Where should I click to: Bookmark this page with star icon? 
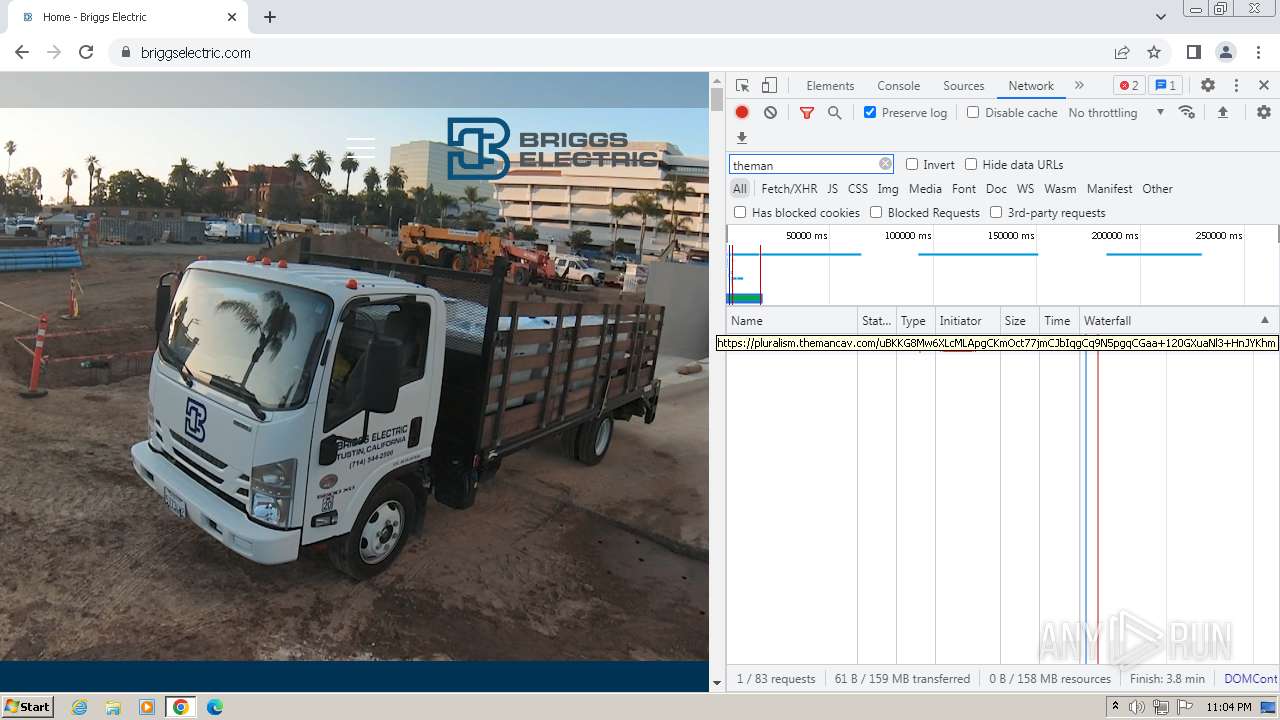1154,52
